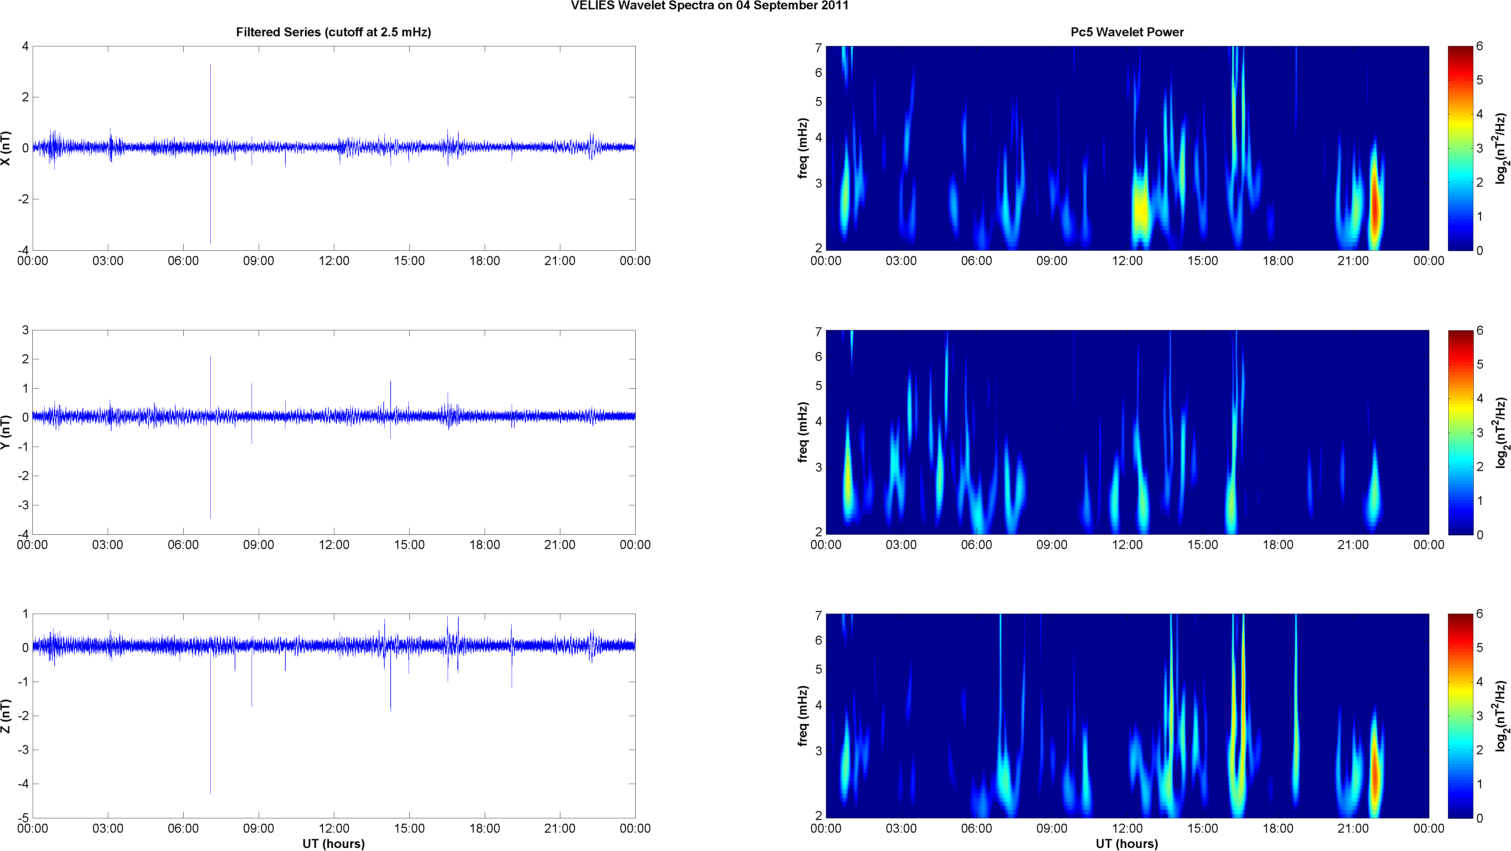Click the "7" frequency tick of the middle wavelet plot
1511x851 pixels.
[818, 332]
